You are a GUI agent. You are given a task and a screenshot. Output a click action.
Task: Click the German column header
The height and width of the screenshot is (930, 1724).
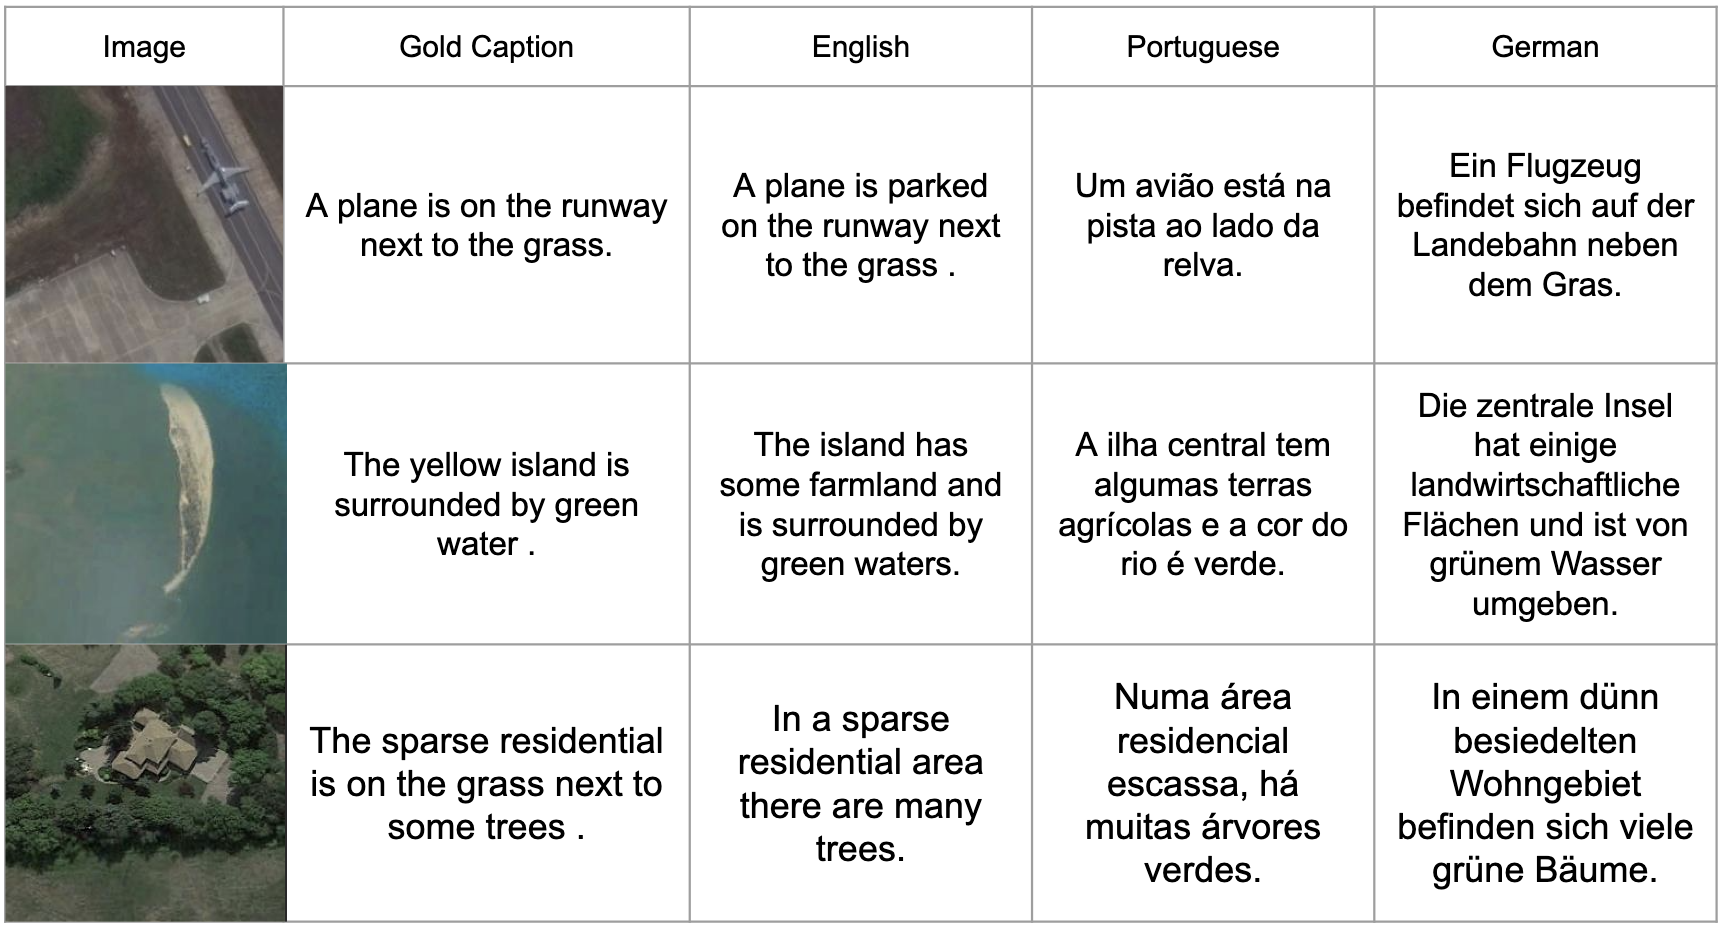(x=1544, y=47)
